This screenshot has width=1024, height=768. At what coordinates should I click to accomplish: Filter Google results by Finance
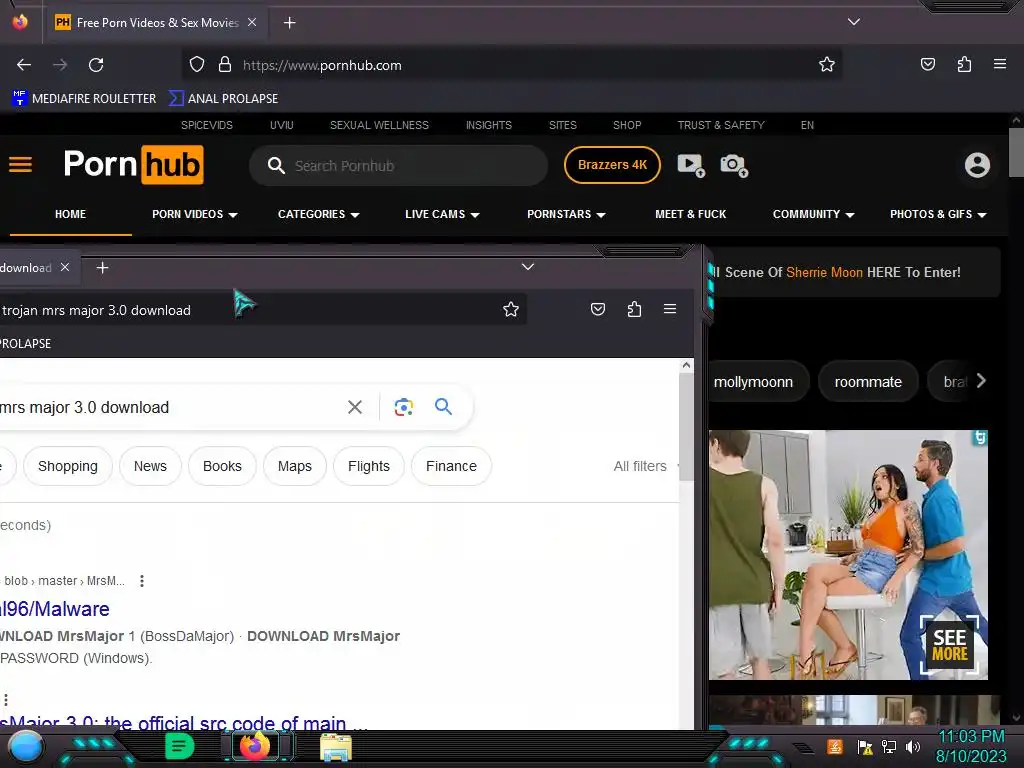(x=451, y=466)
